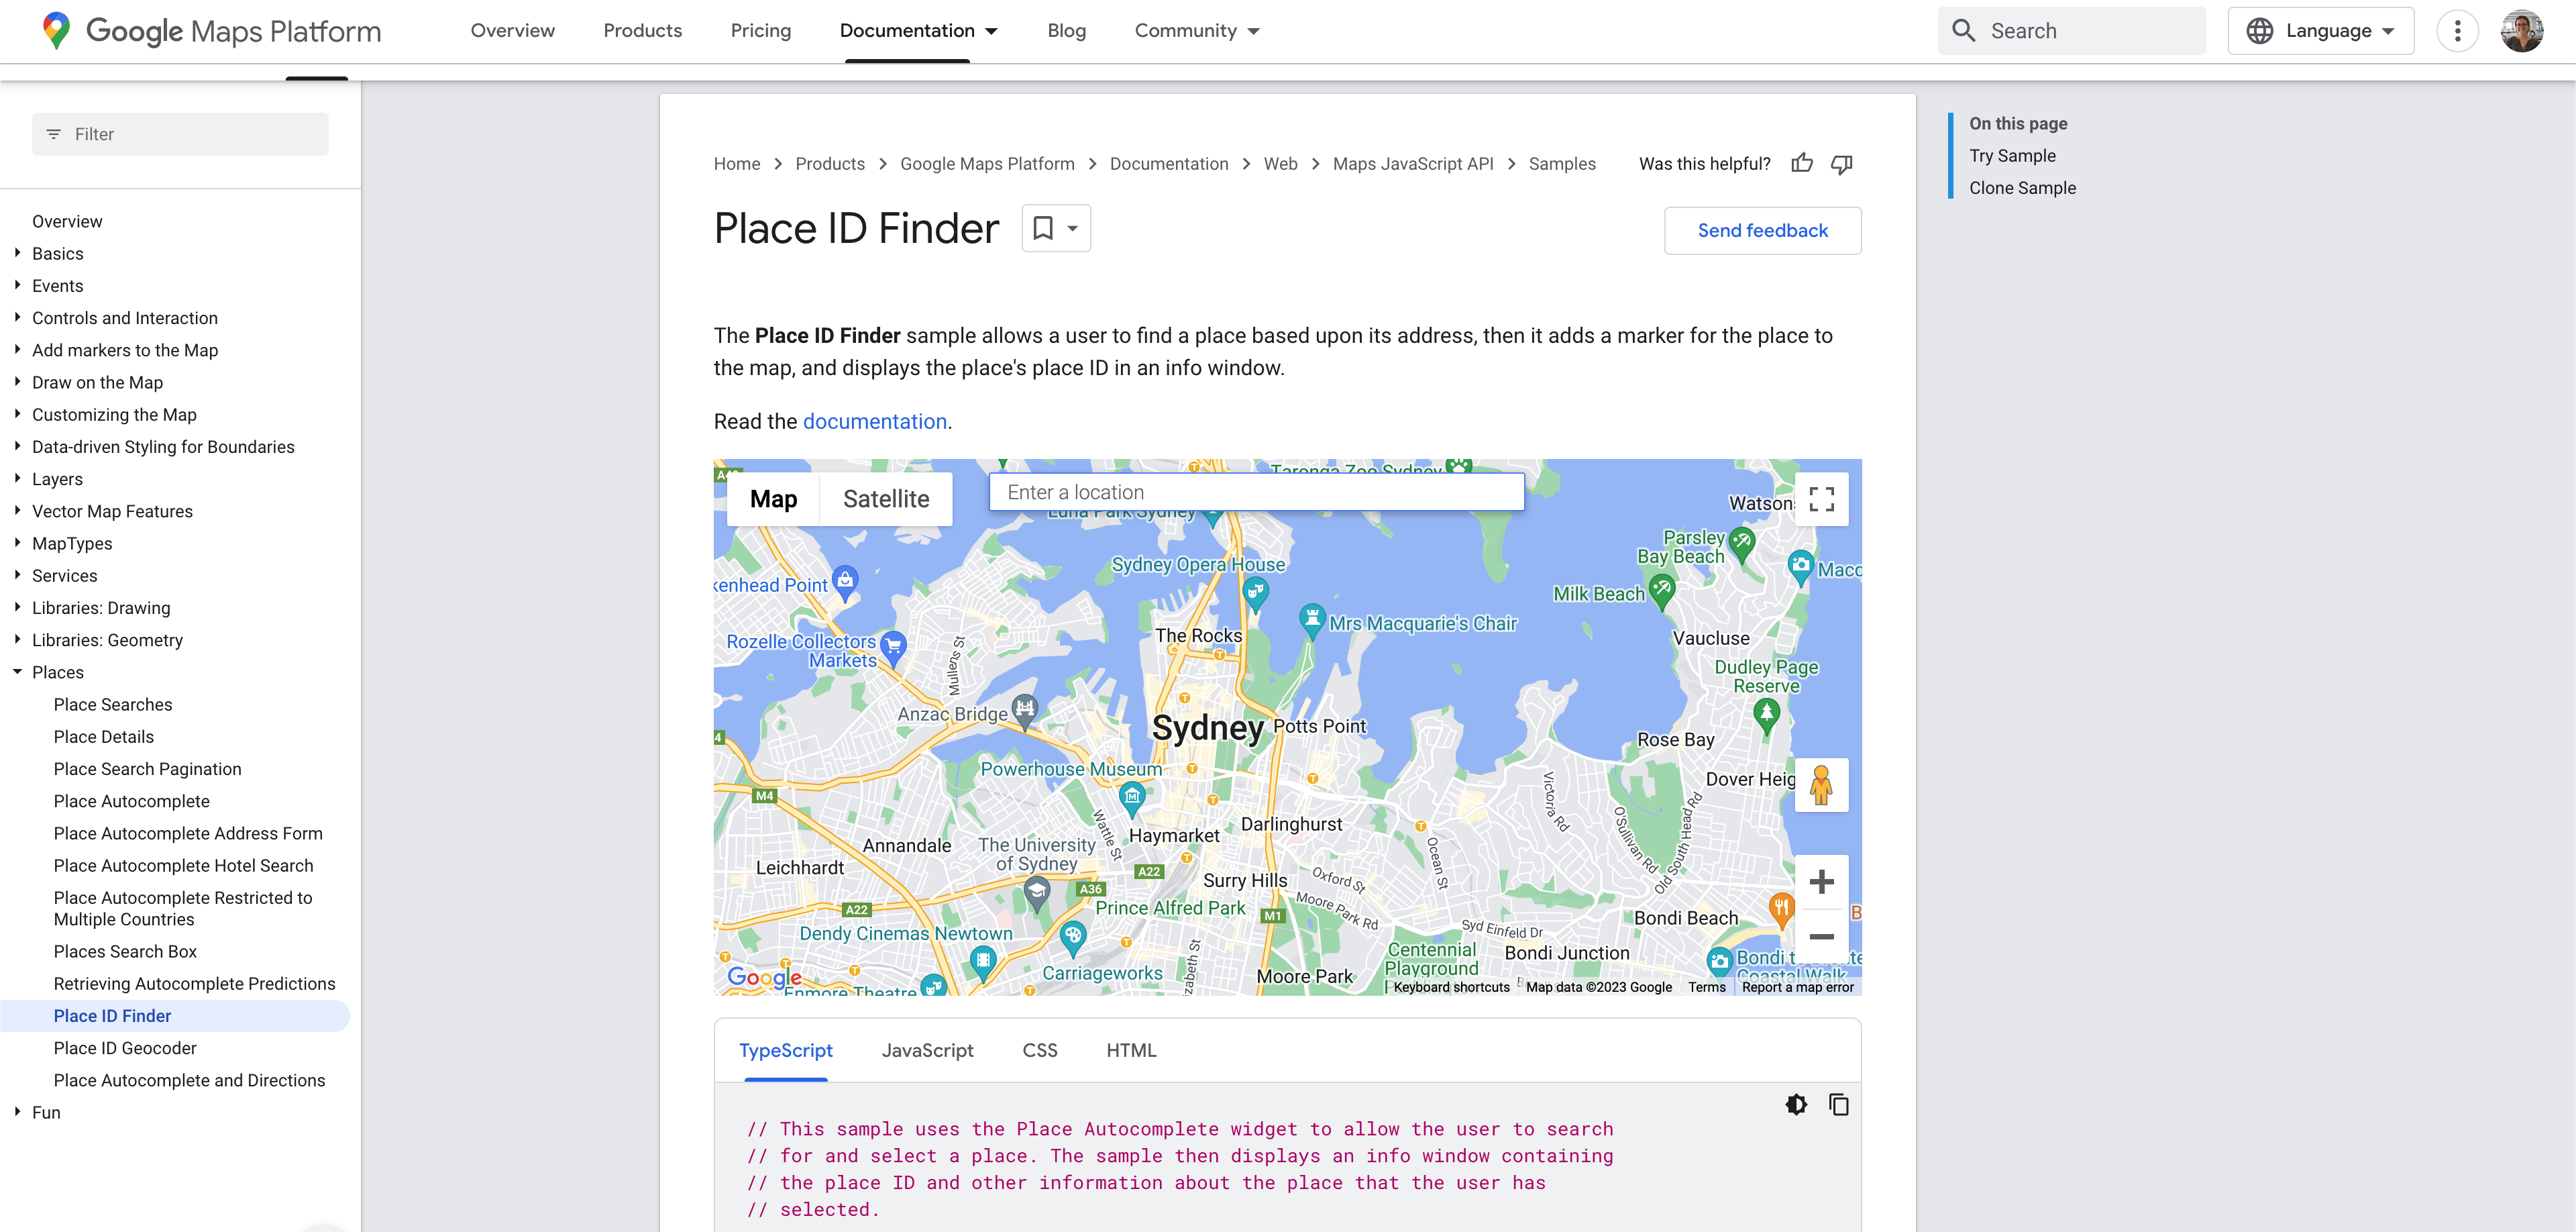The width and height of the screenshot is (2576, 1232).
Task: Click the sidebar Filter field
Action: (180, 134)
